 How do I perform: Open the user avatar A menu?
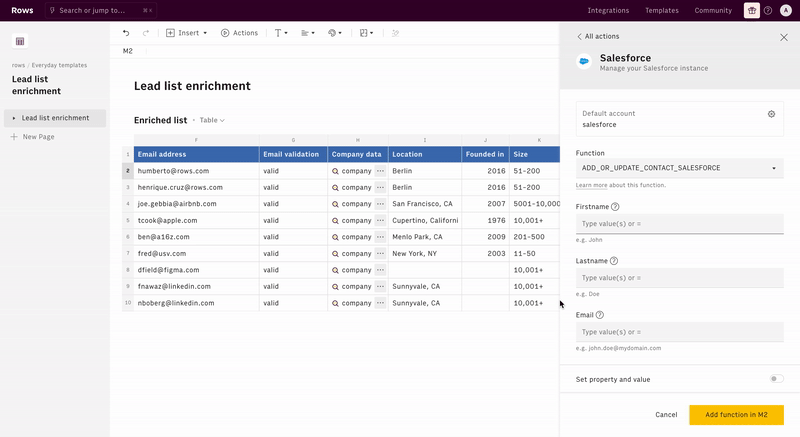pyautogui.click(x=786, y=10)
